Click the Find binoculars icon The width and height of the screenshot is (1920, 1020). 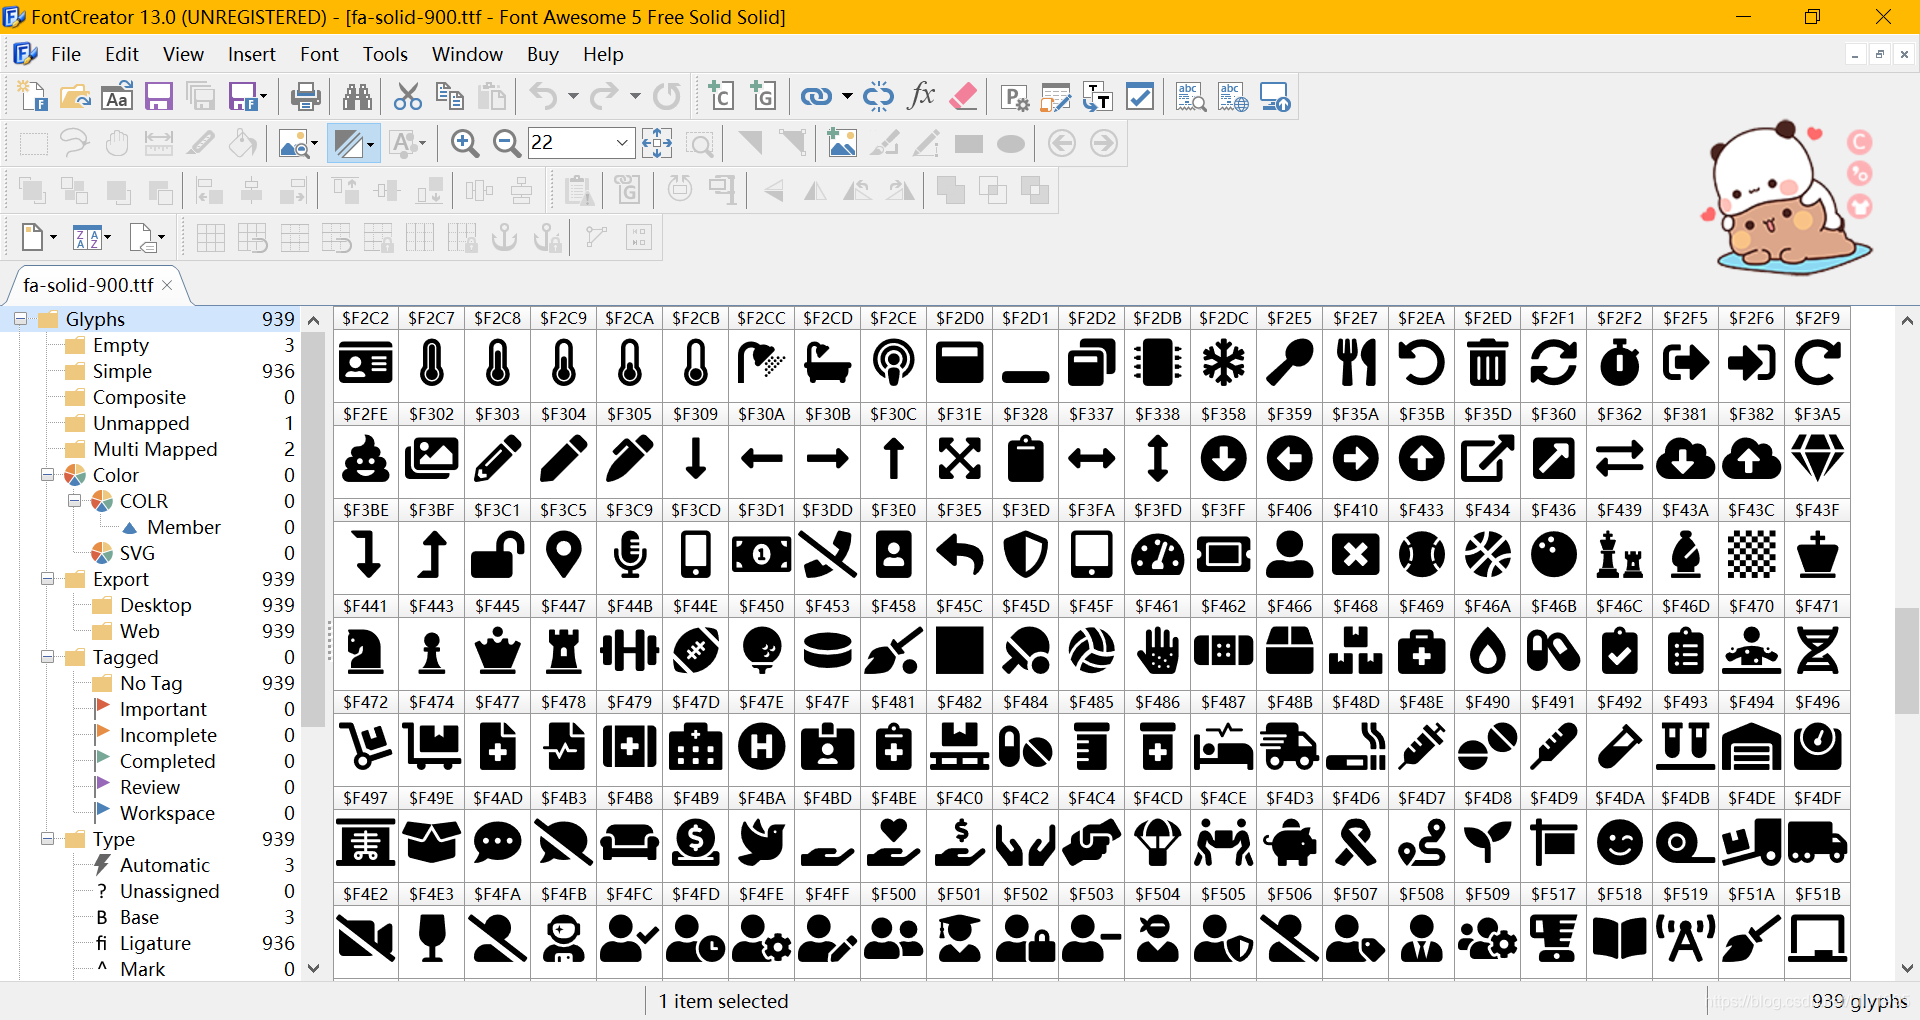(357, 96)
